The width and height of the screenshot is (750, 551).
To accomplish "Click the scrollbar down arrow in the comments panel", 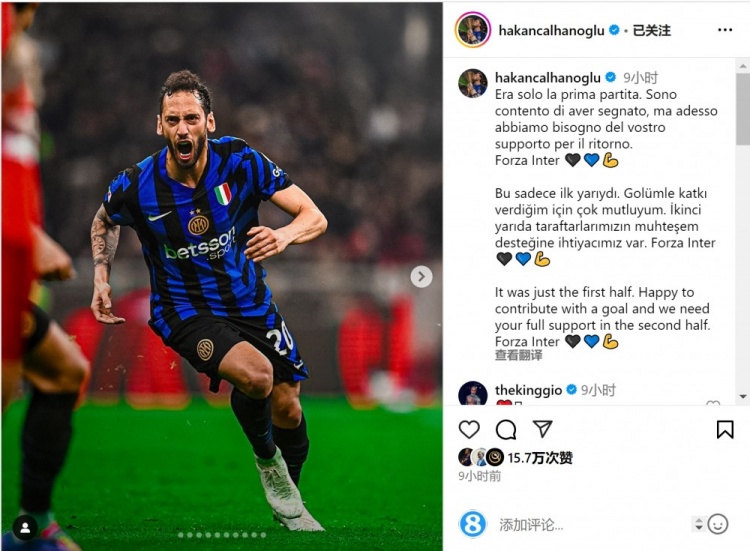I will tap(743, 396).
